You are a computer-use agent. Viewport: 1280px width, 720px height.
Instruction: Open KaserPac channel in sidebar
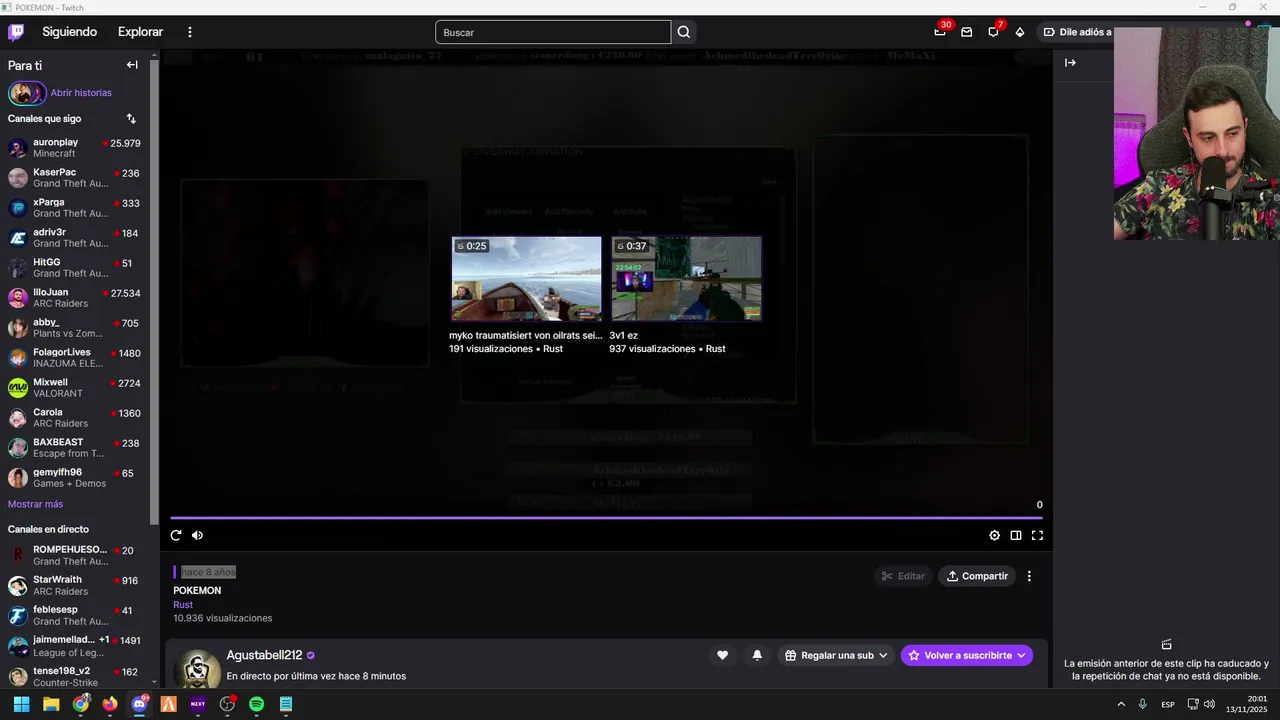(75, 178)
